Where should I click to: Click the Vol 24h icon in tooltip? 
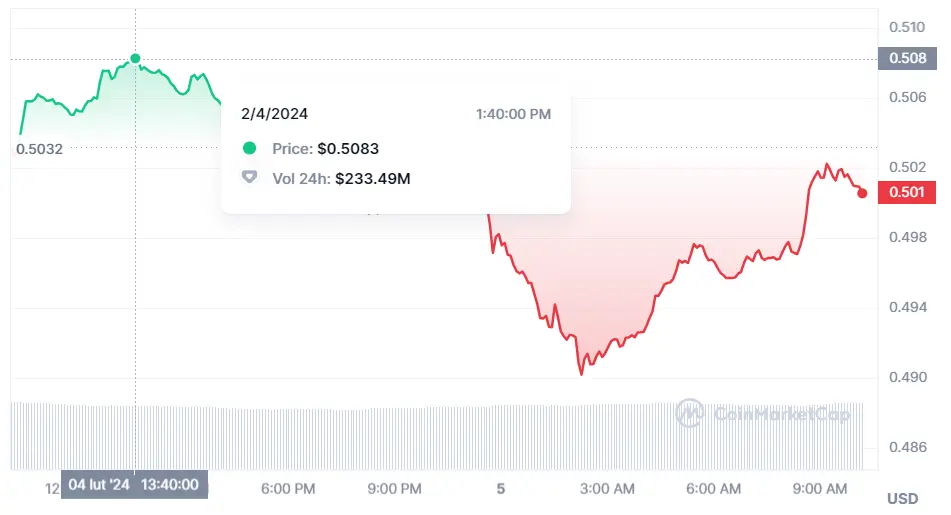(250, 178)
